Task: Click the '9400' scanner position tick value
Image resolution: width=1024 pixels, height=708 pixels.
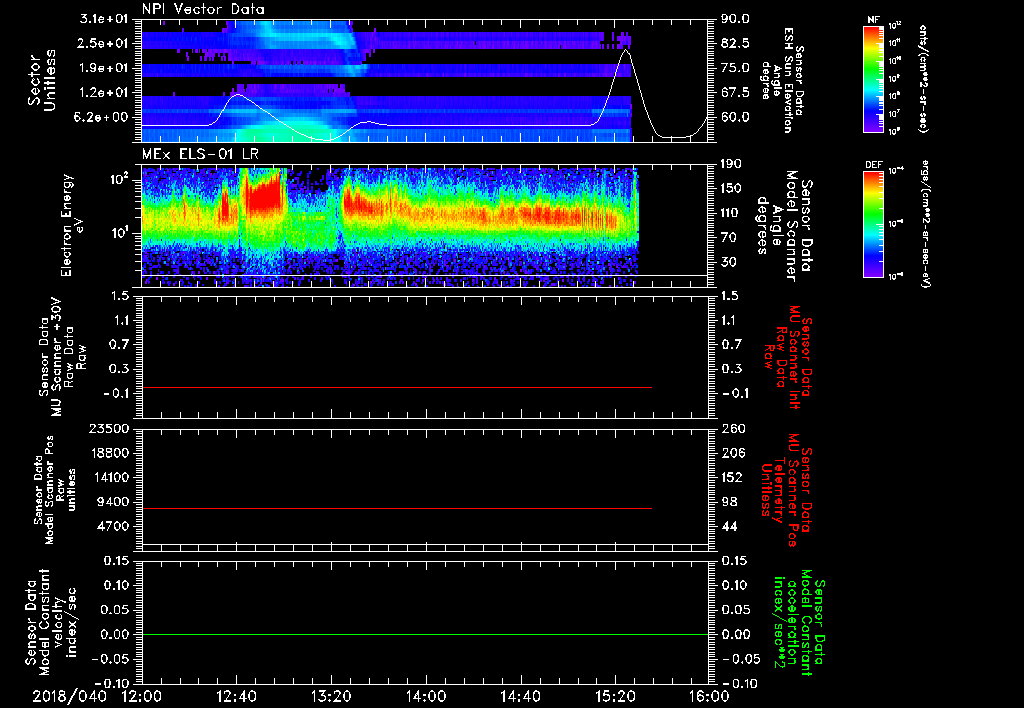Action: 116,502
